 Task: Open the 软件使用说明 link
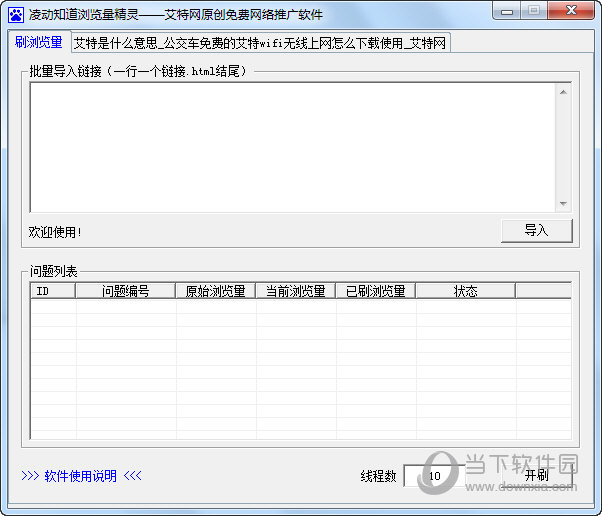point(81,476)
